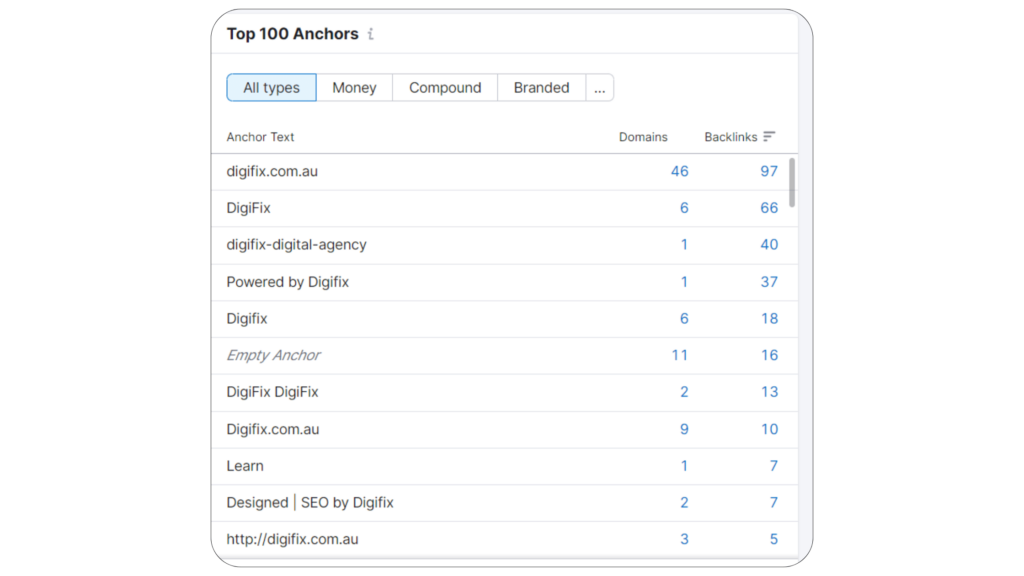This screenshot has width=1024, height=576.
Task: Select the Learn anchor text
Action: [x=245, y=466]
